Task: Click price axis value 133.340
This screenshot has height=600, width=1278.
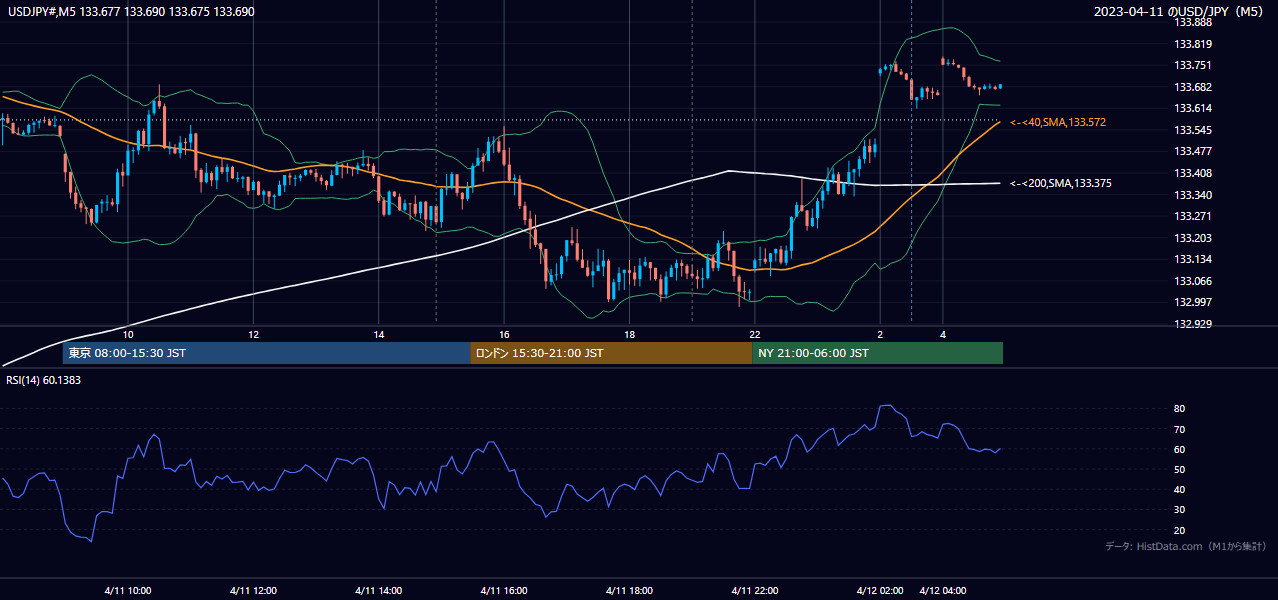Action: point(1193,195)
